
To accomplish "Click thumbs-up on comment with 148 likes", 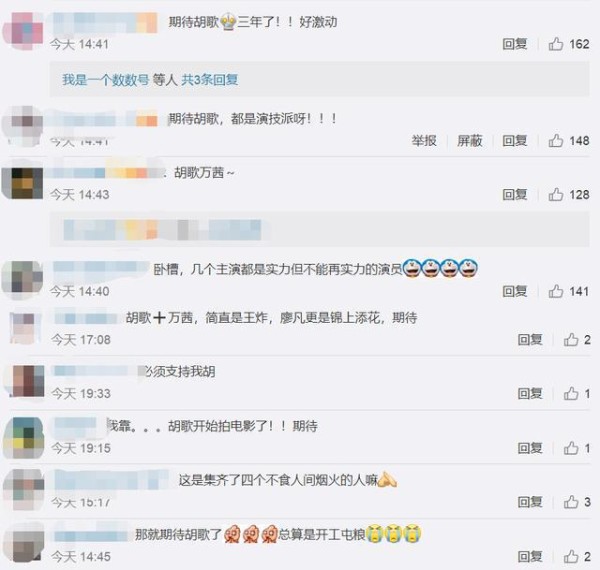I will point(556,140).
